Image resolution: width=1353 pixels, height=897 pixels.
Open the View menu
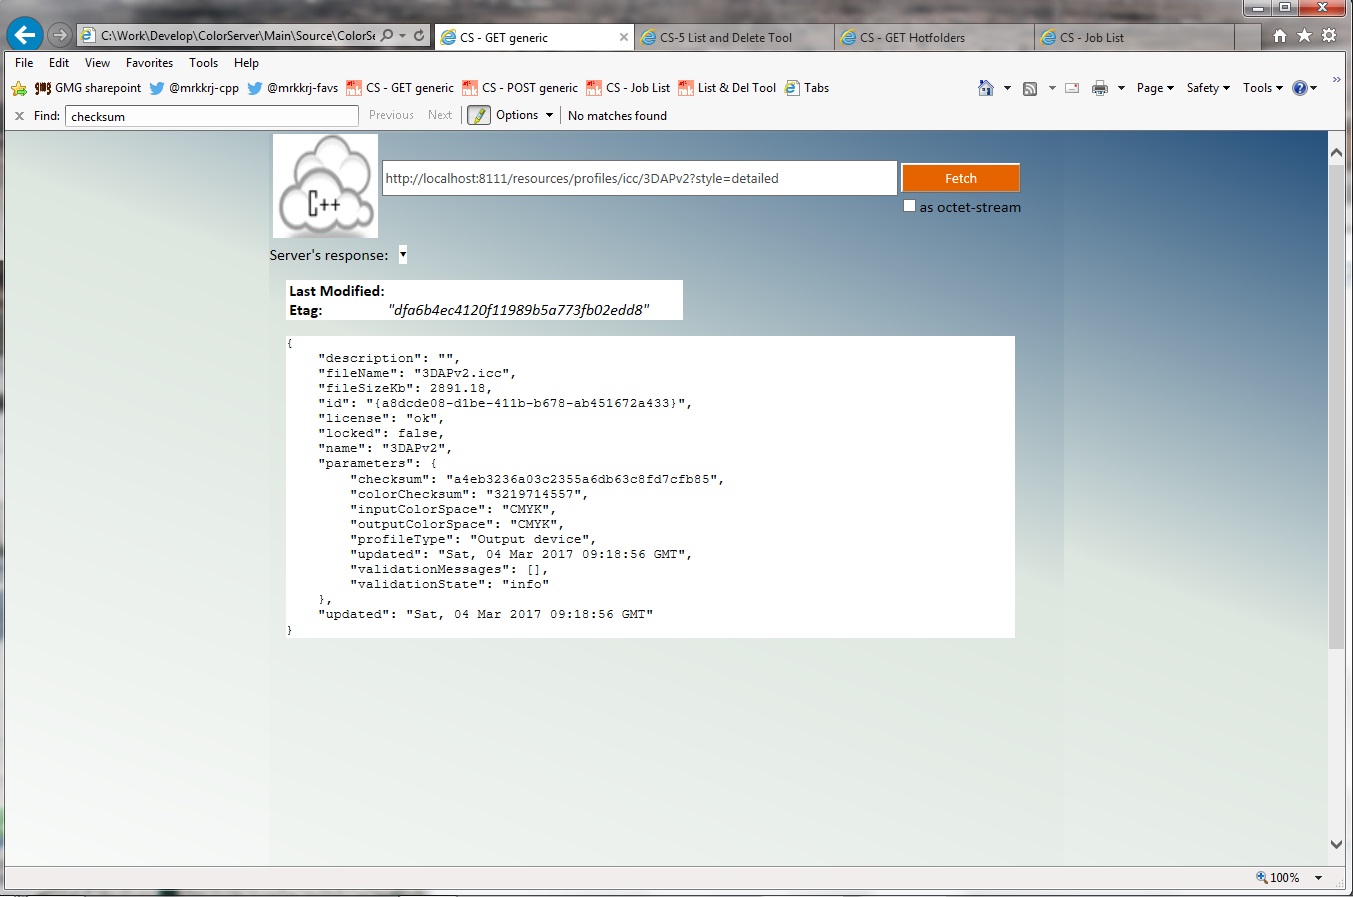97,62
